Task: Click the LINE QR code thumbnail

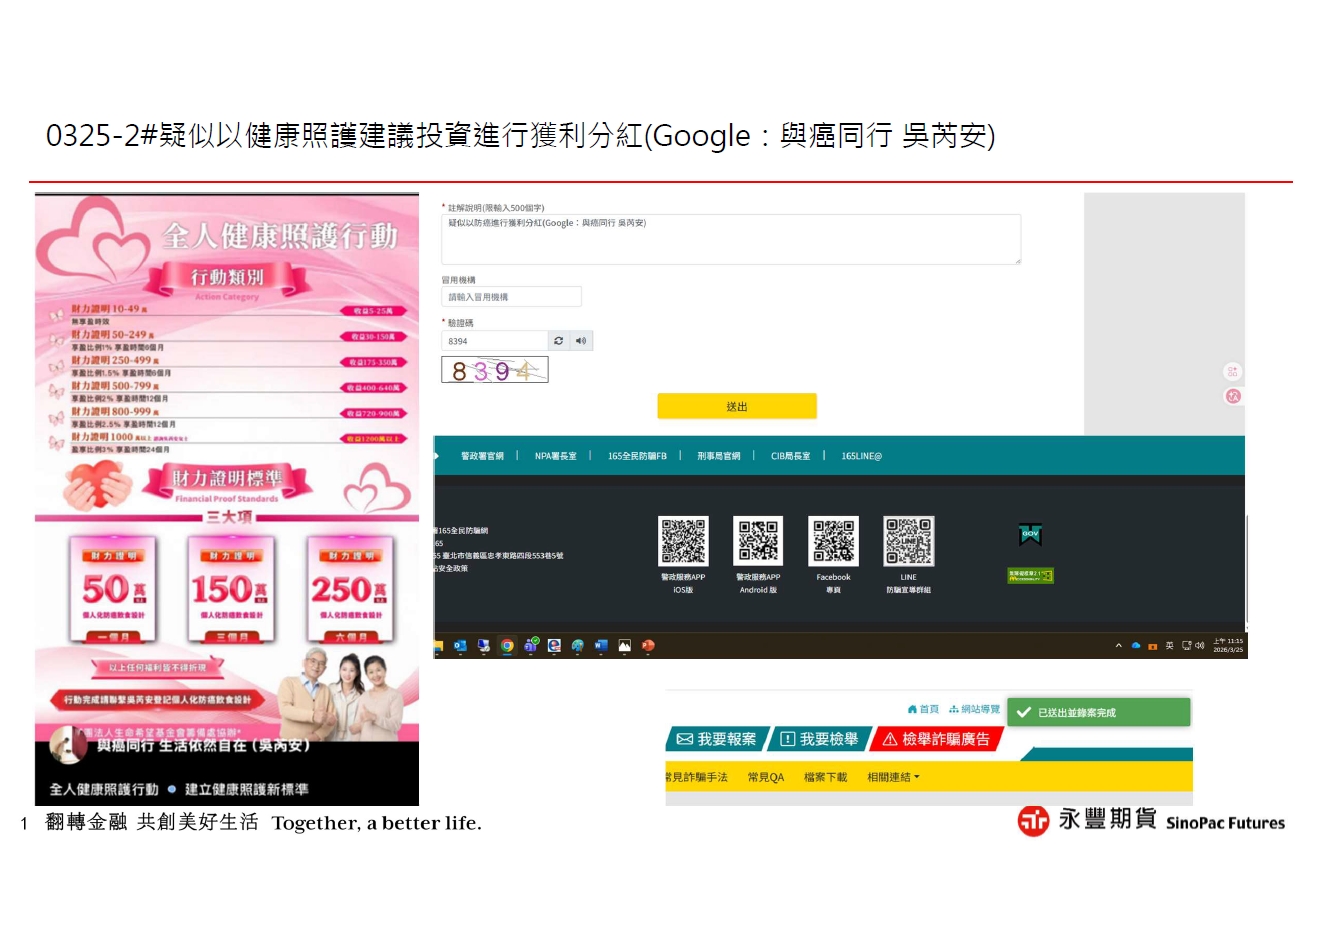Action: pos(908,541)
